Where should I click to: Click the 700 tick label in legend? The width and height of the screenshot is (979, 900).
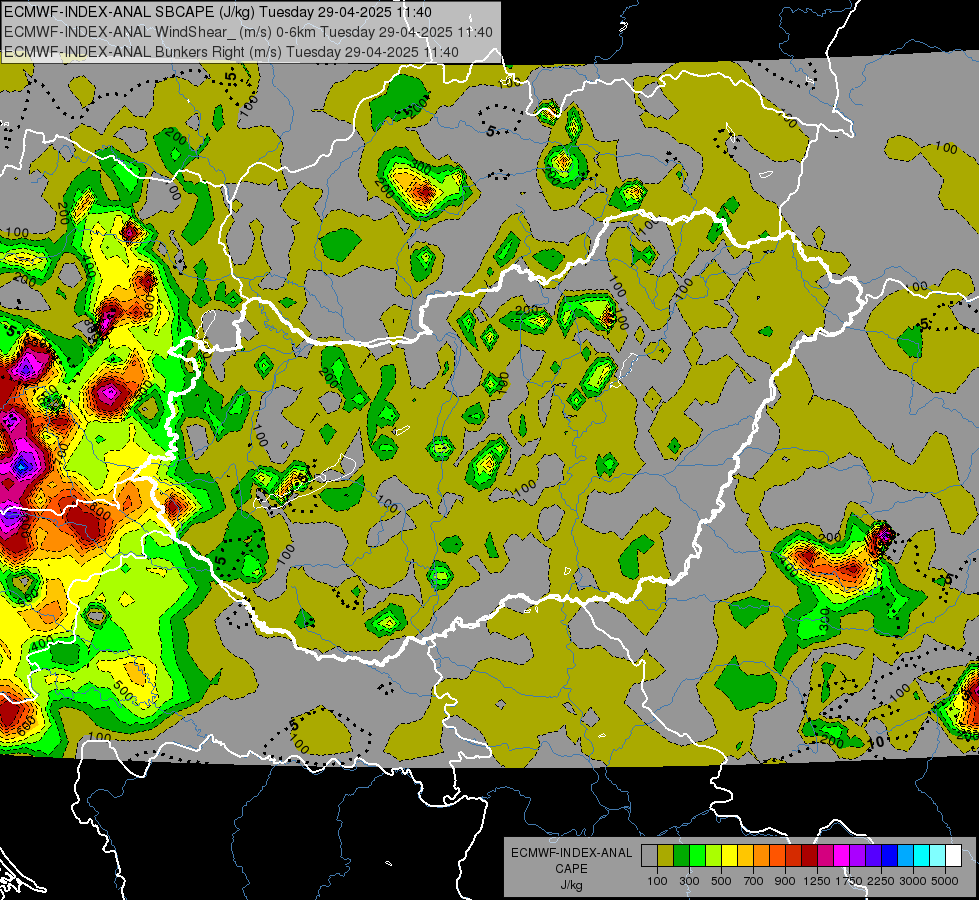(754, 881)
